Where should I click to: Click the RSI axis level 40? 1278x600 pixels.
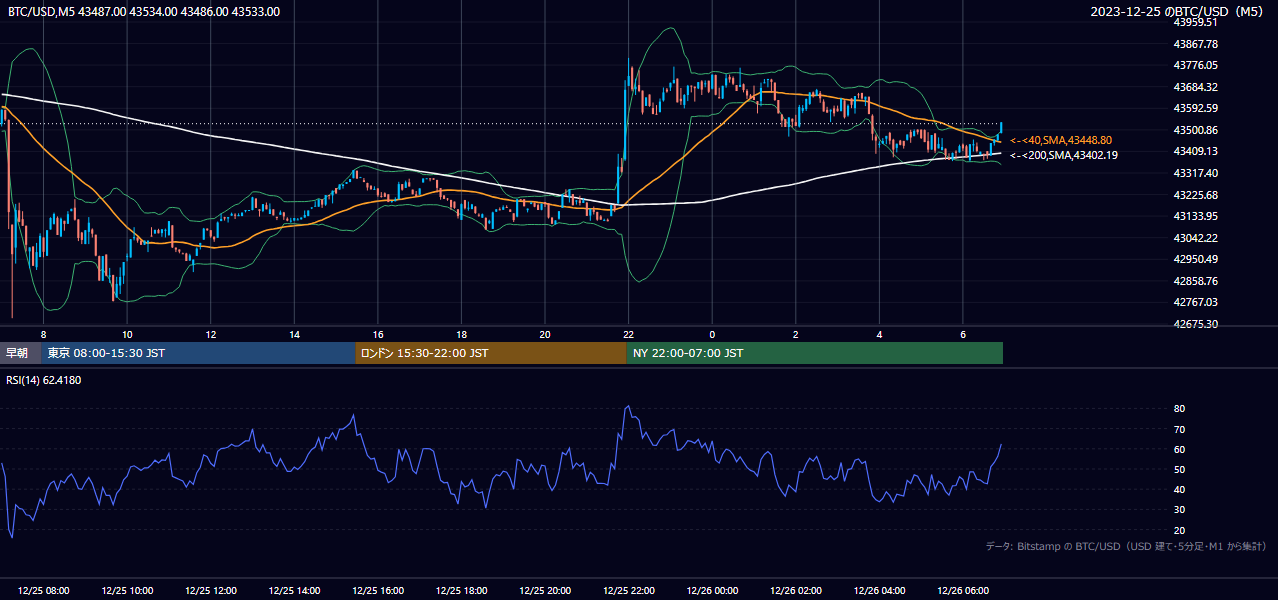click(x=1179, y=490)
